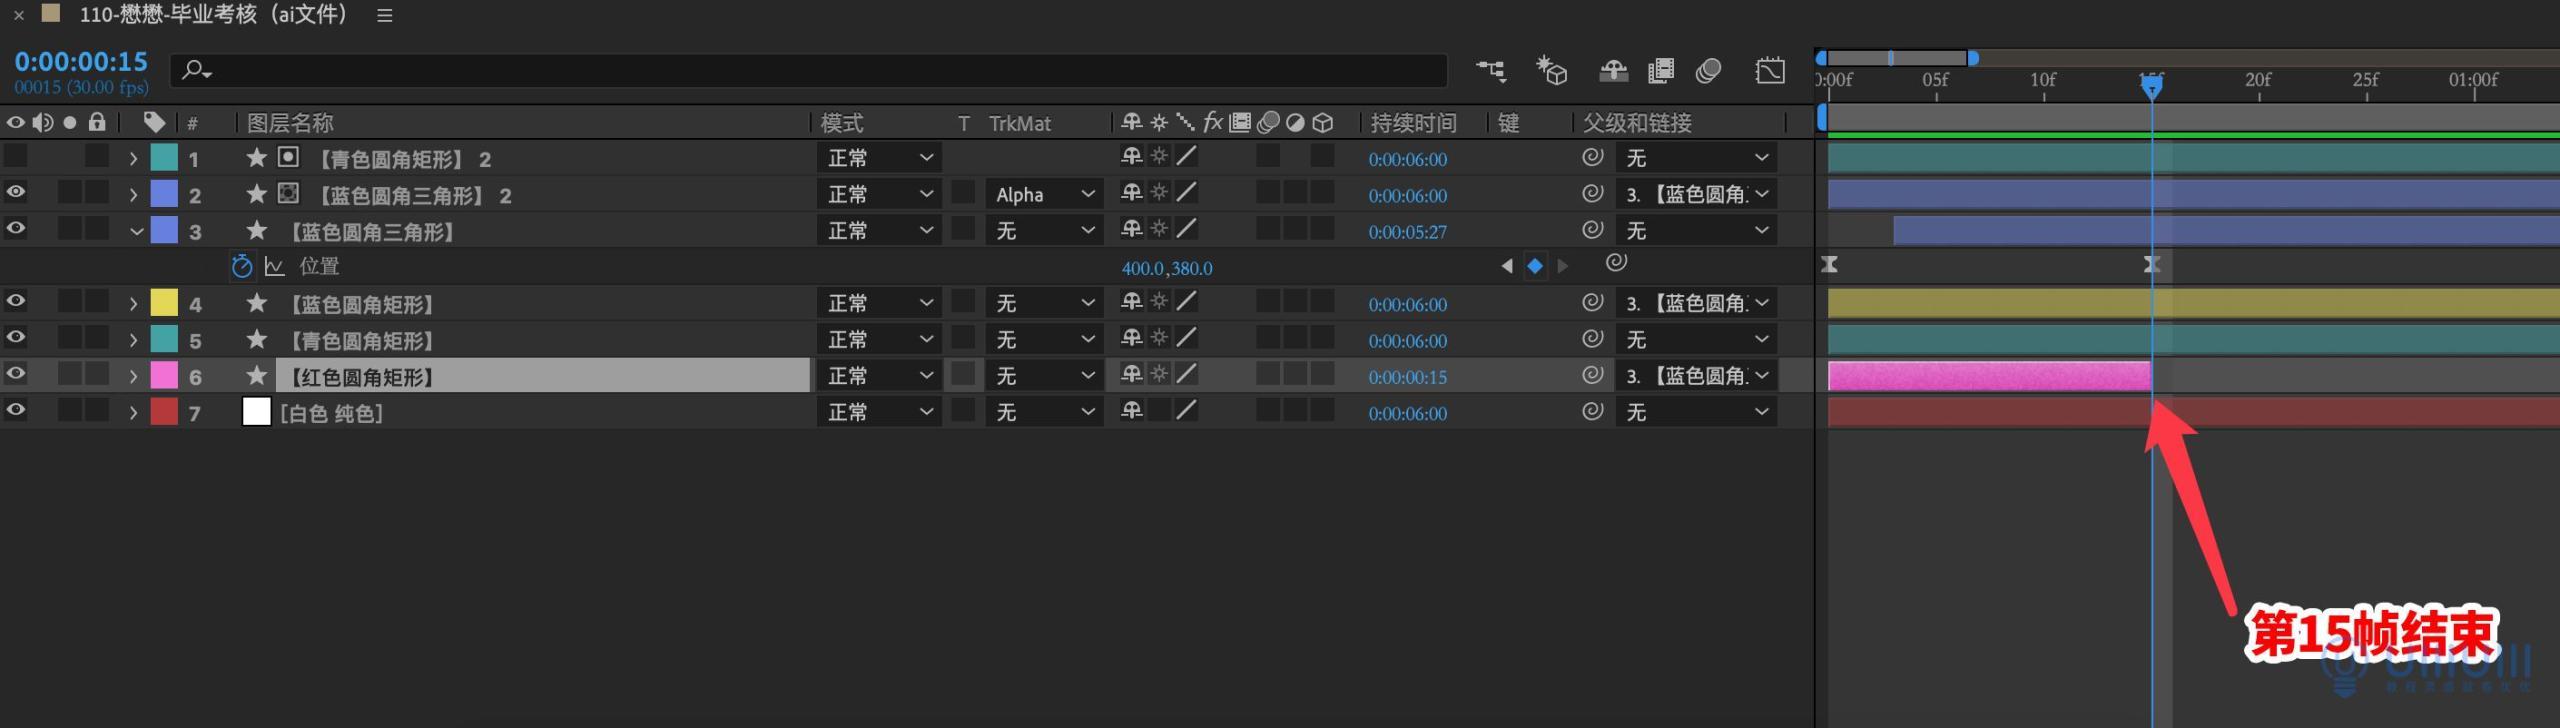Click the lock column header icon

coord(97,122)
